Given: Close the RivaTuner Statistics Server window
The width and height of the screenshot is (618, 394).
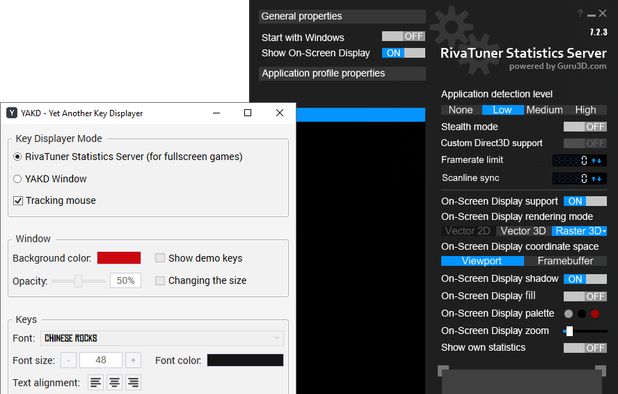Looking at the screenshot, I should (603, 13).
